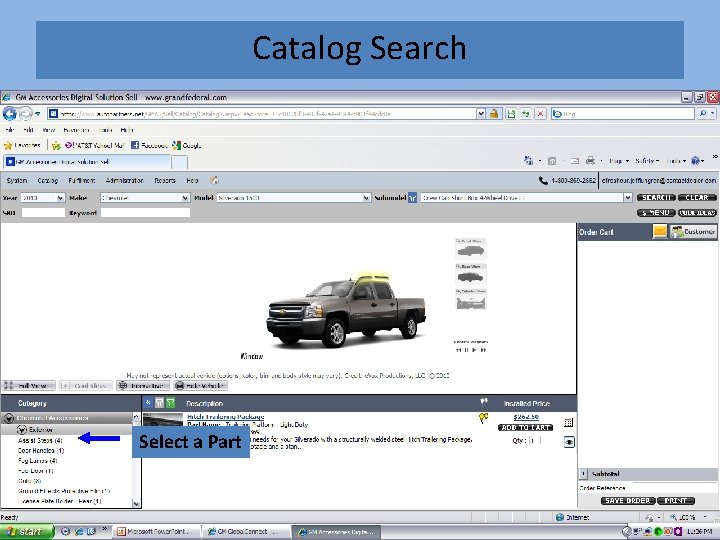
Task: Click the play control under vehicle thumbnails
Action: (x=475, y=350)
